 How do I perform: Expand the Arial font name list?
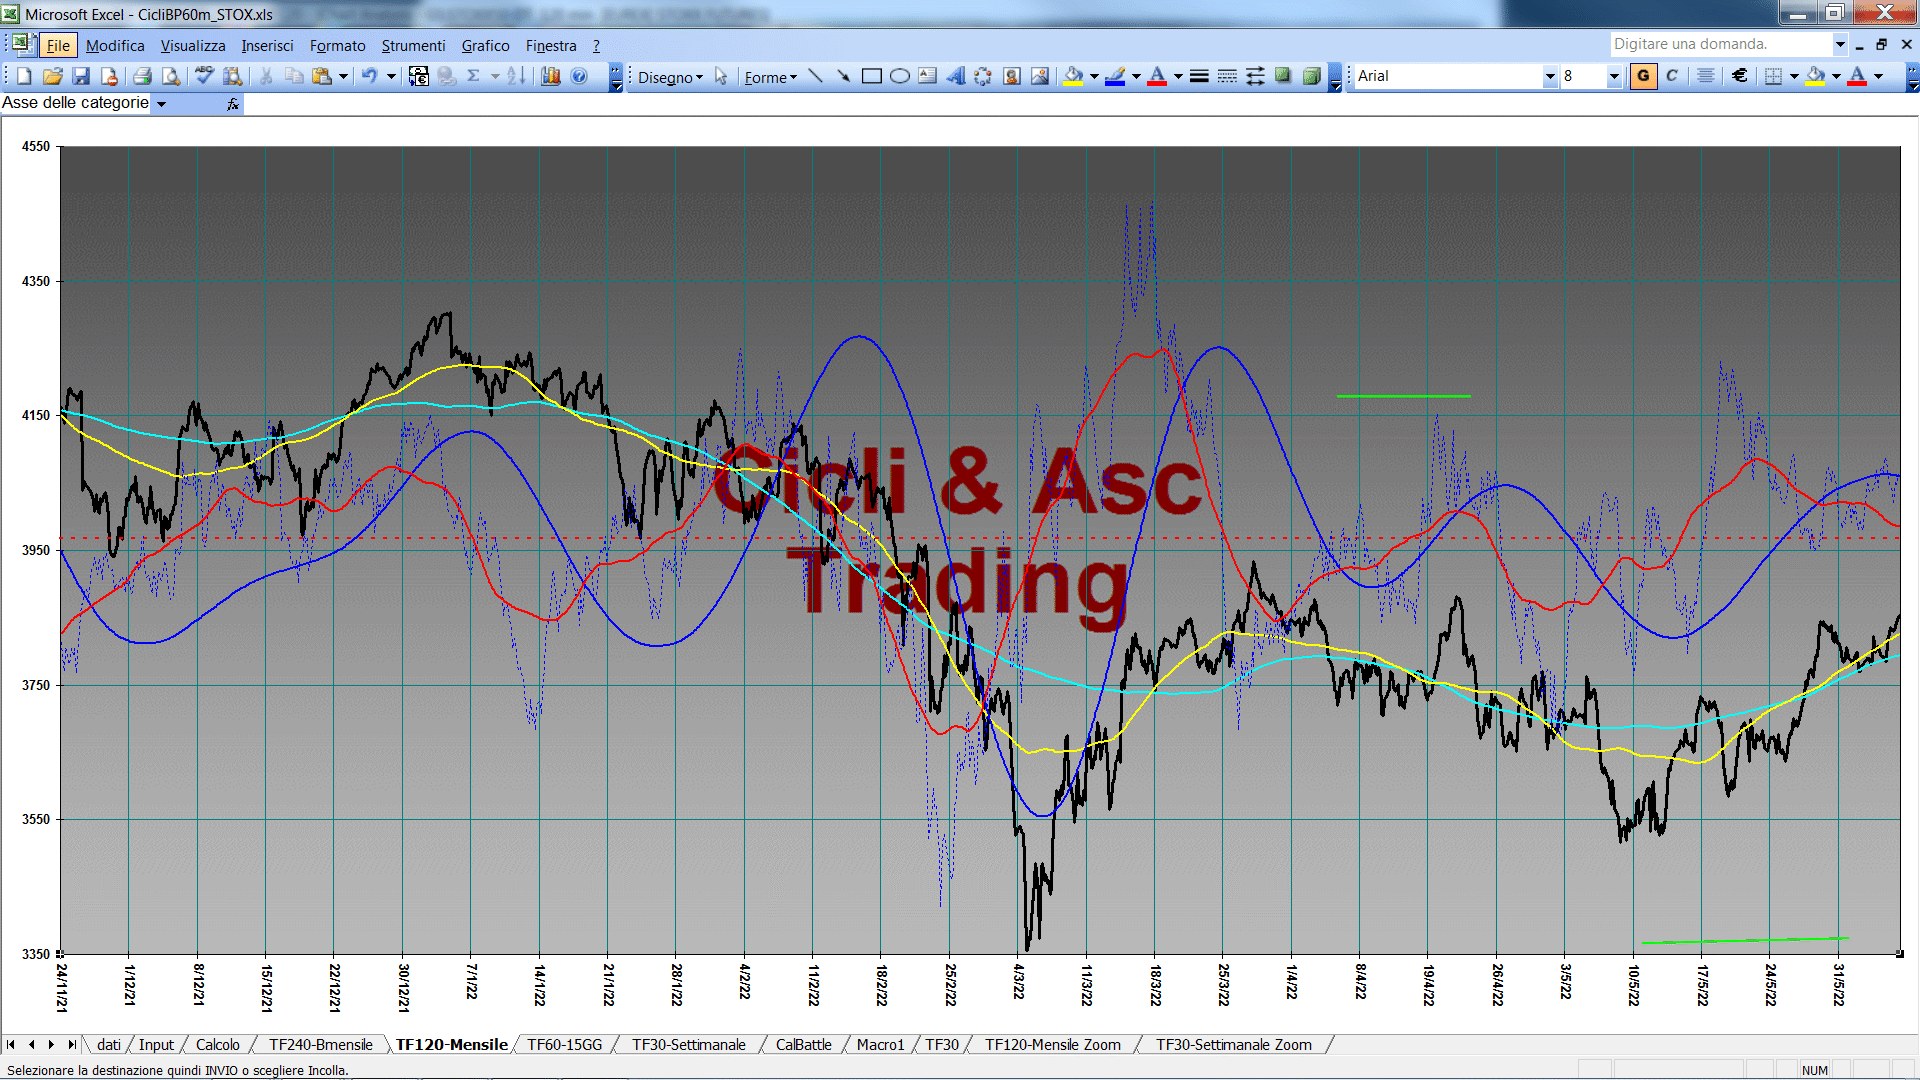pos(1550,76)
